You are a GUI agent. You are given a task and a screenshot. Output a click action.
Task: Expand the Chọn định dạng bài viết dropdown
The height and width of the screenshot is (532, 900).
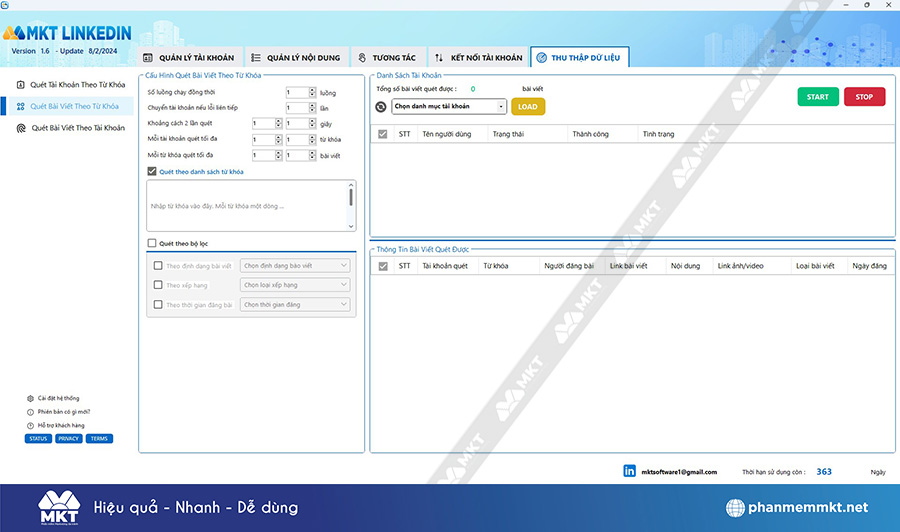[296, 266]
